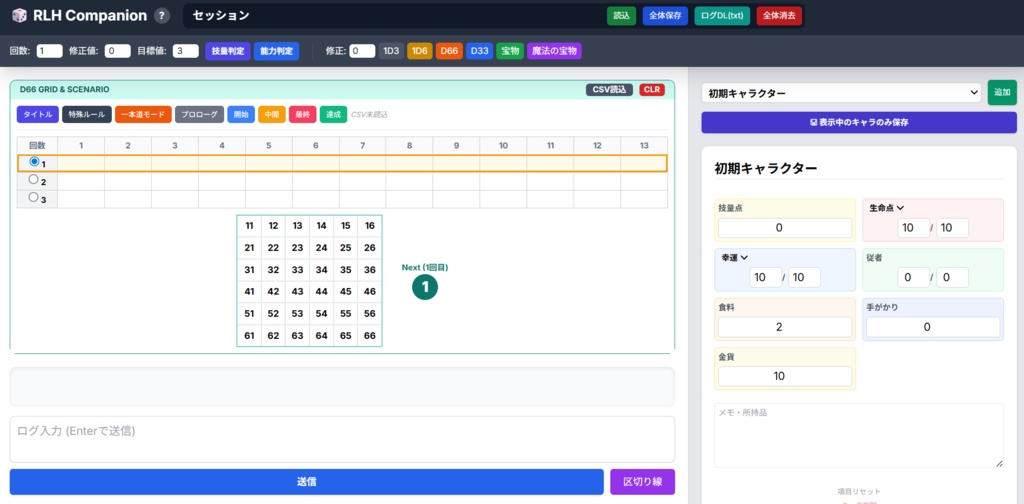This screenshot has width=1024, height=504.
Task: Click D66 grid cell 11
Action: [249, 226]
